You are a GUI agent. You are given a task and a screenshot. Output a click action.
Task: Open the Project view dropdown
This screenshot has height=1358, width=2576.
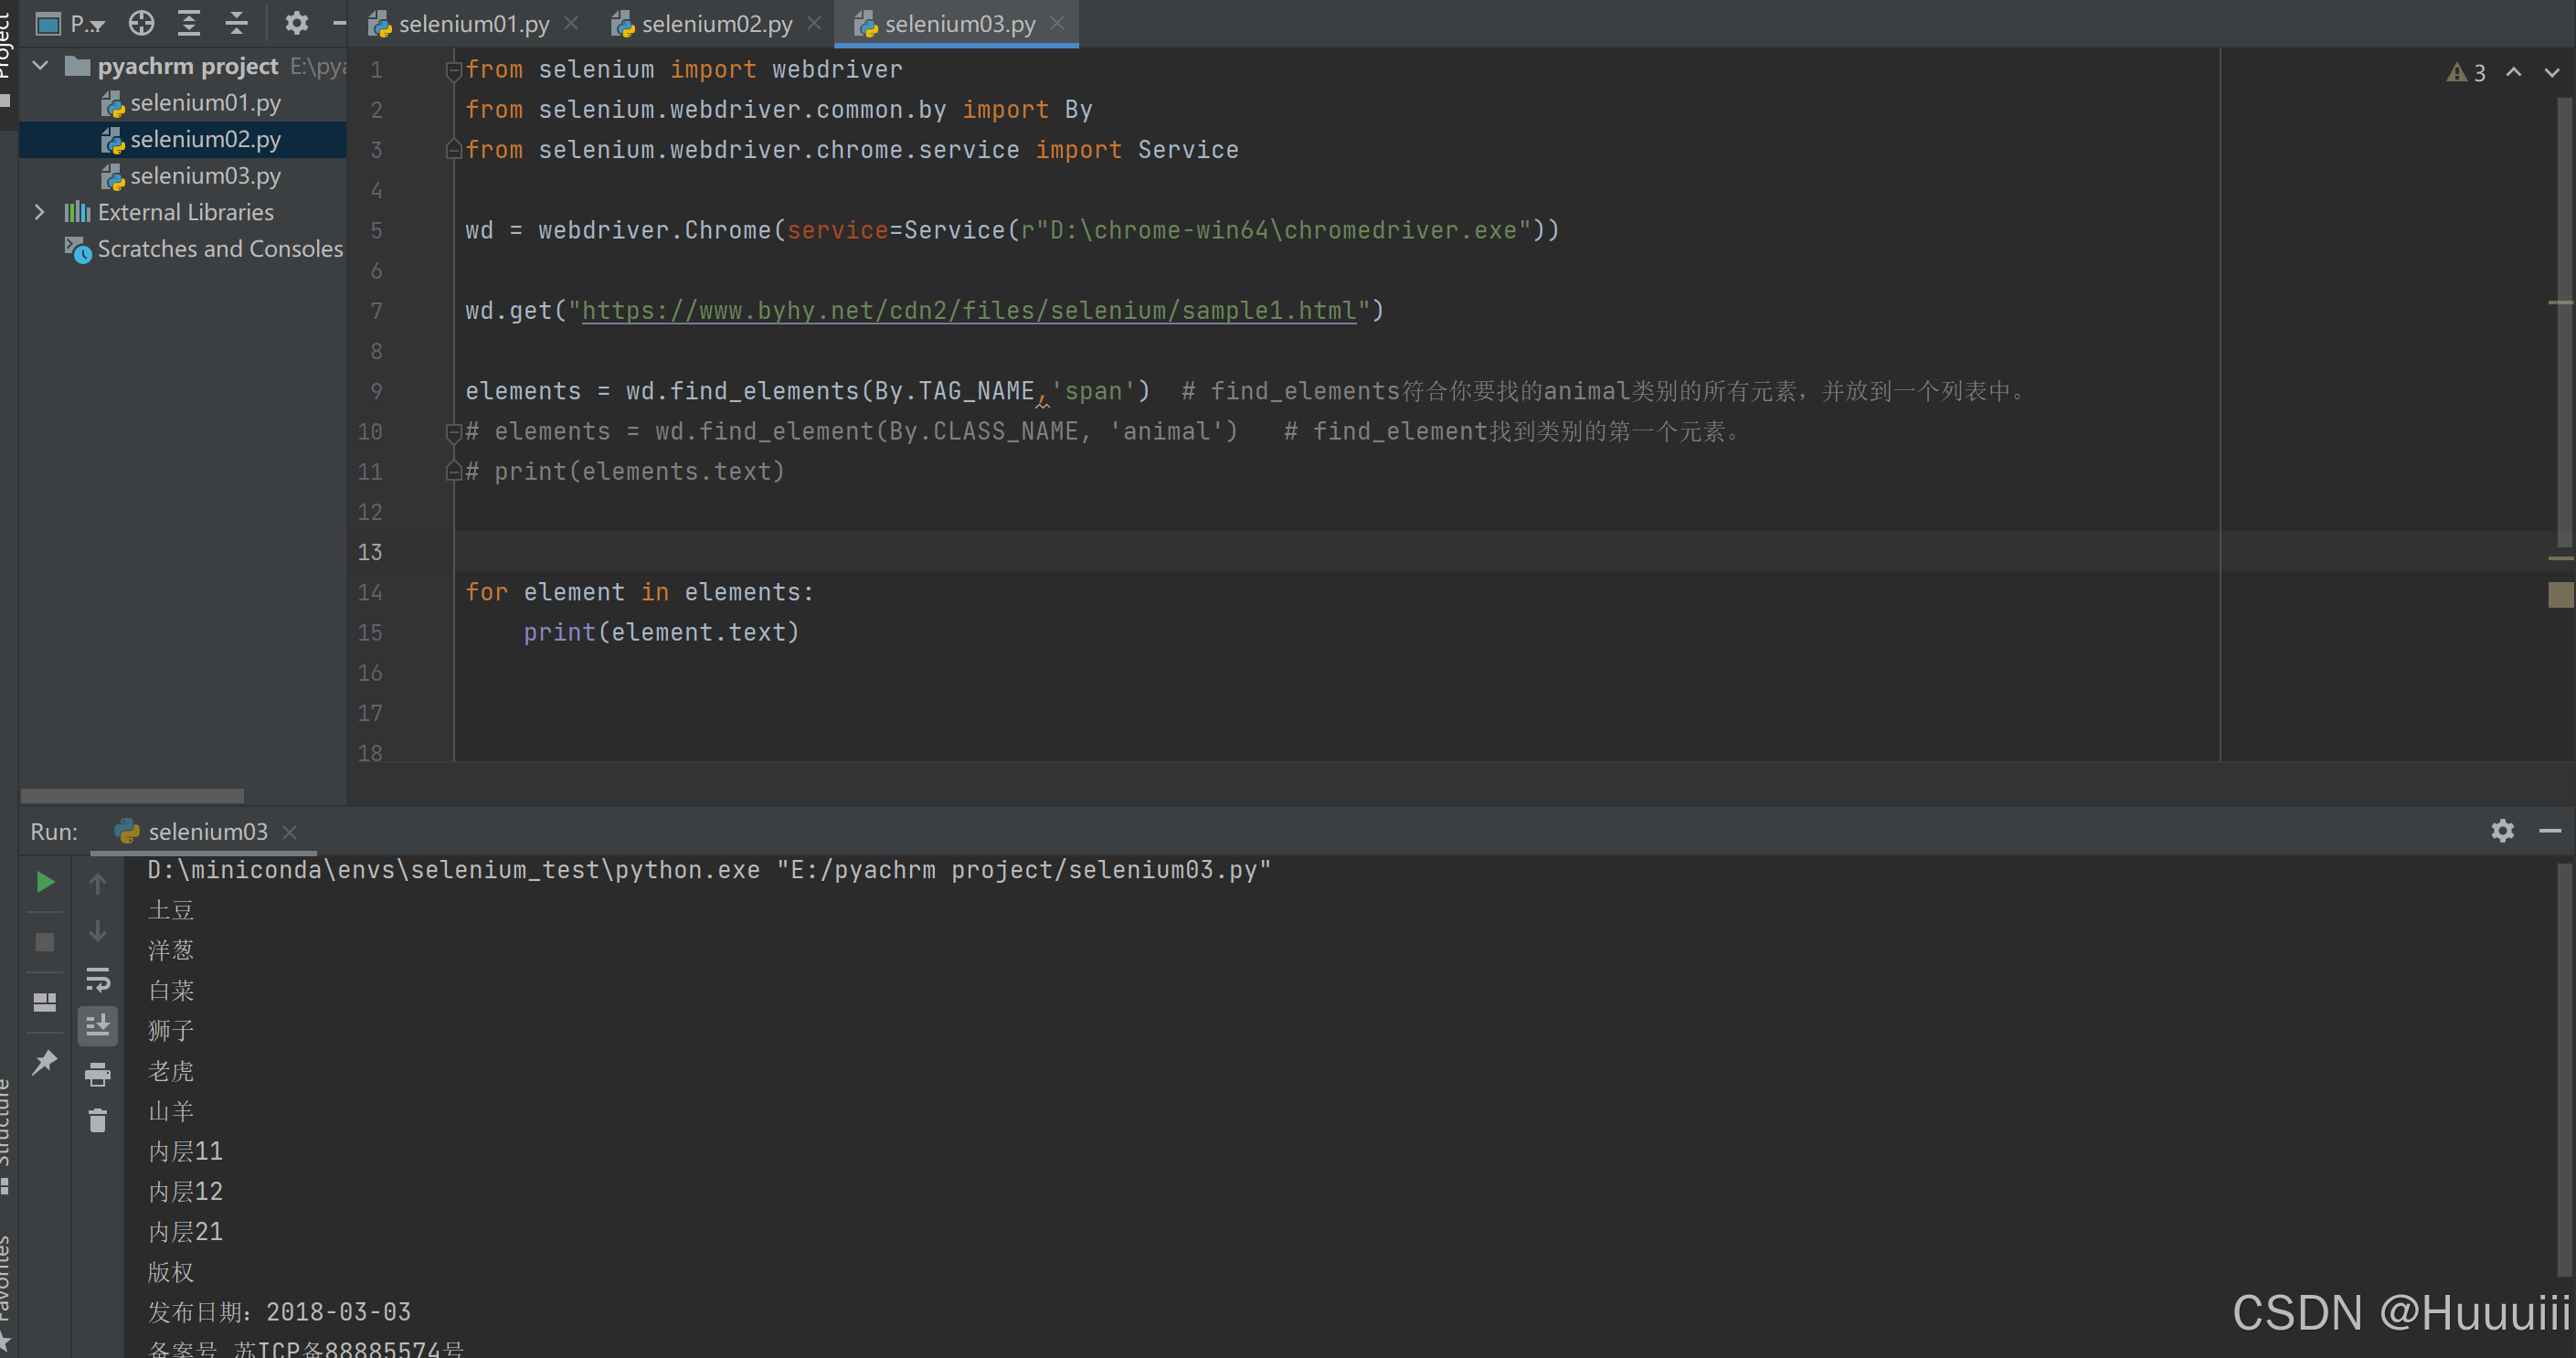86,23
